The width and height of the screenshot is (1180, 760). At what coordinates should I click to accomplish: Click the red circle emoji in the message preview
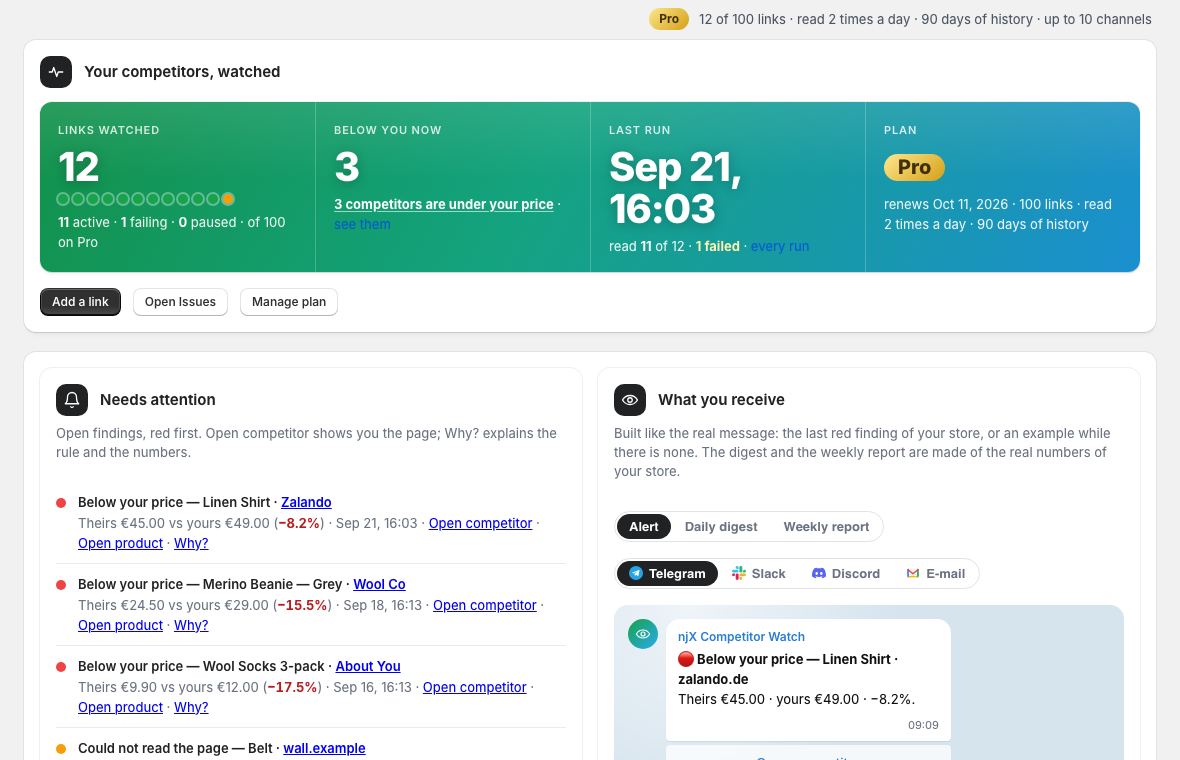pyautogui.click(x=686, y=659)
